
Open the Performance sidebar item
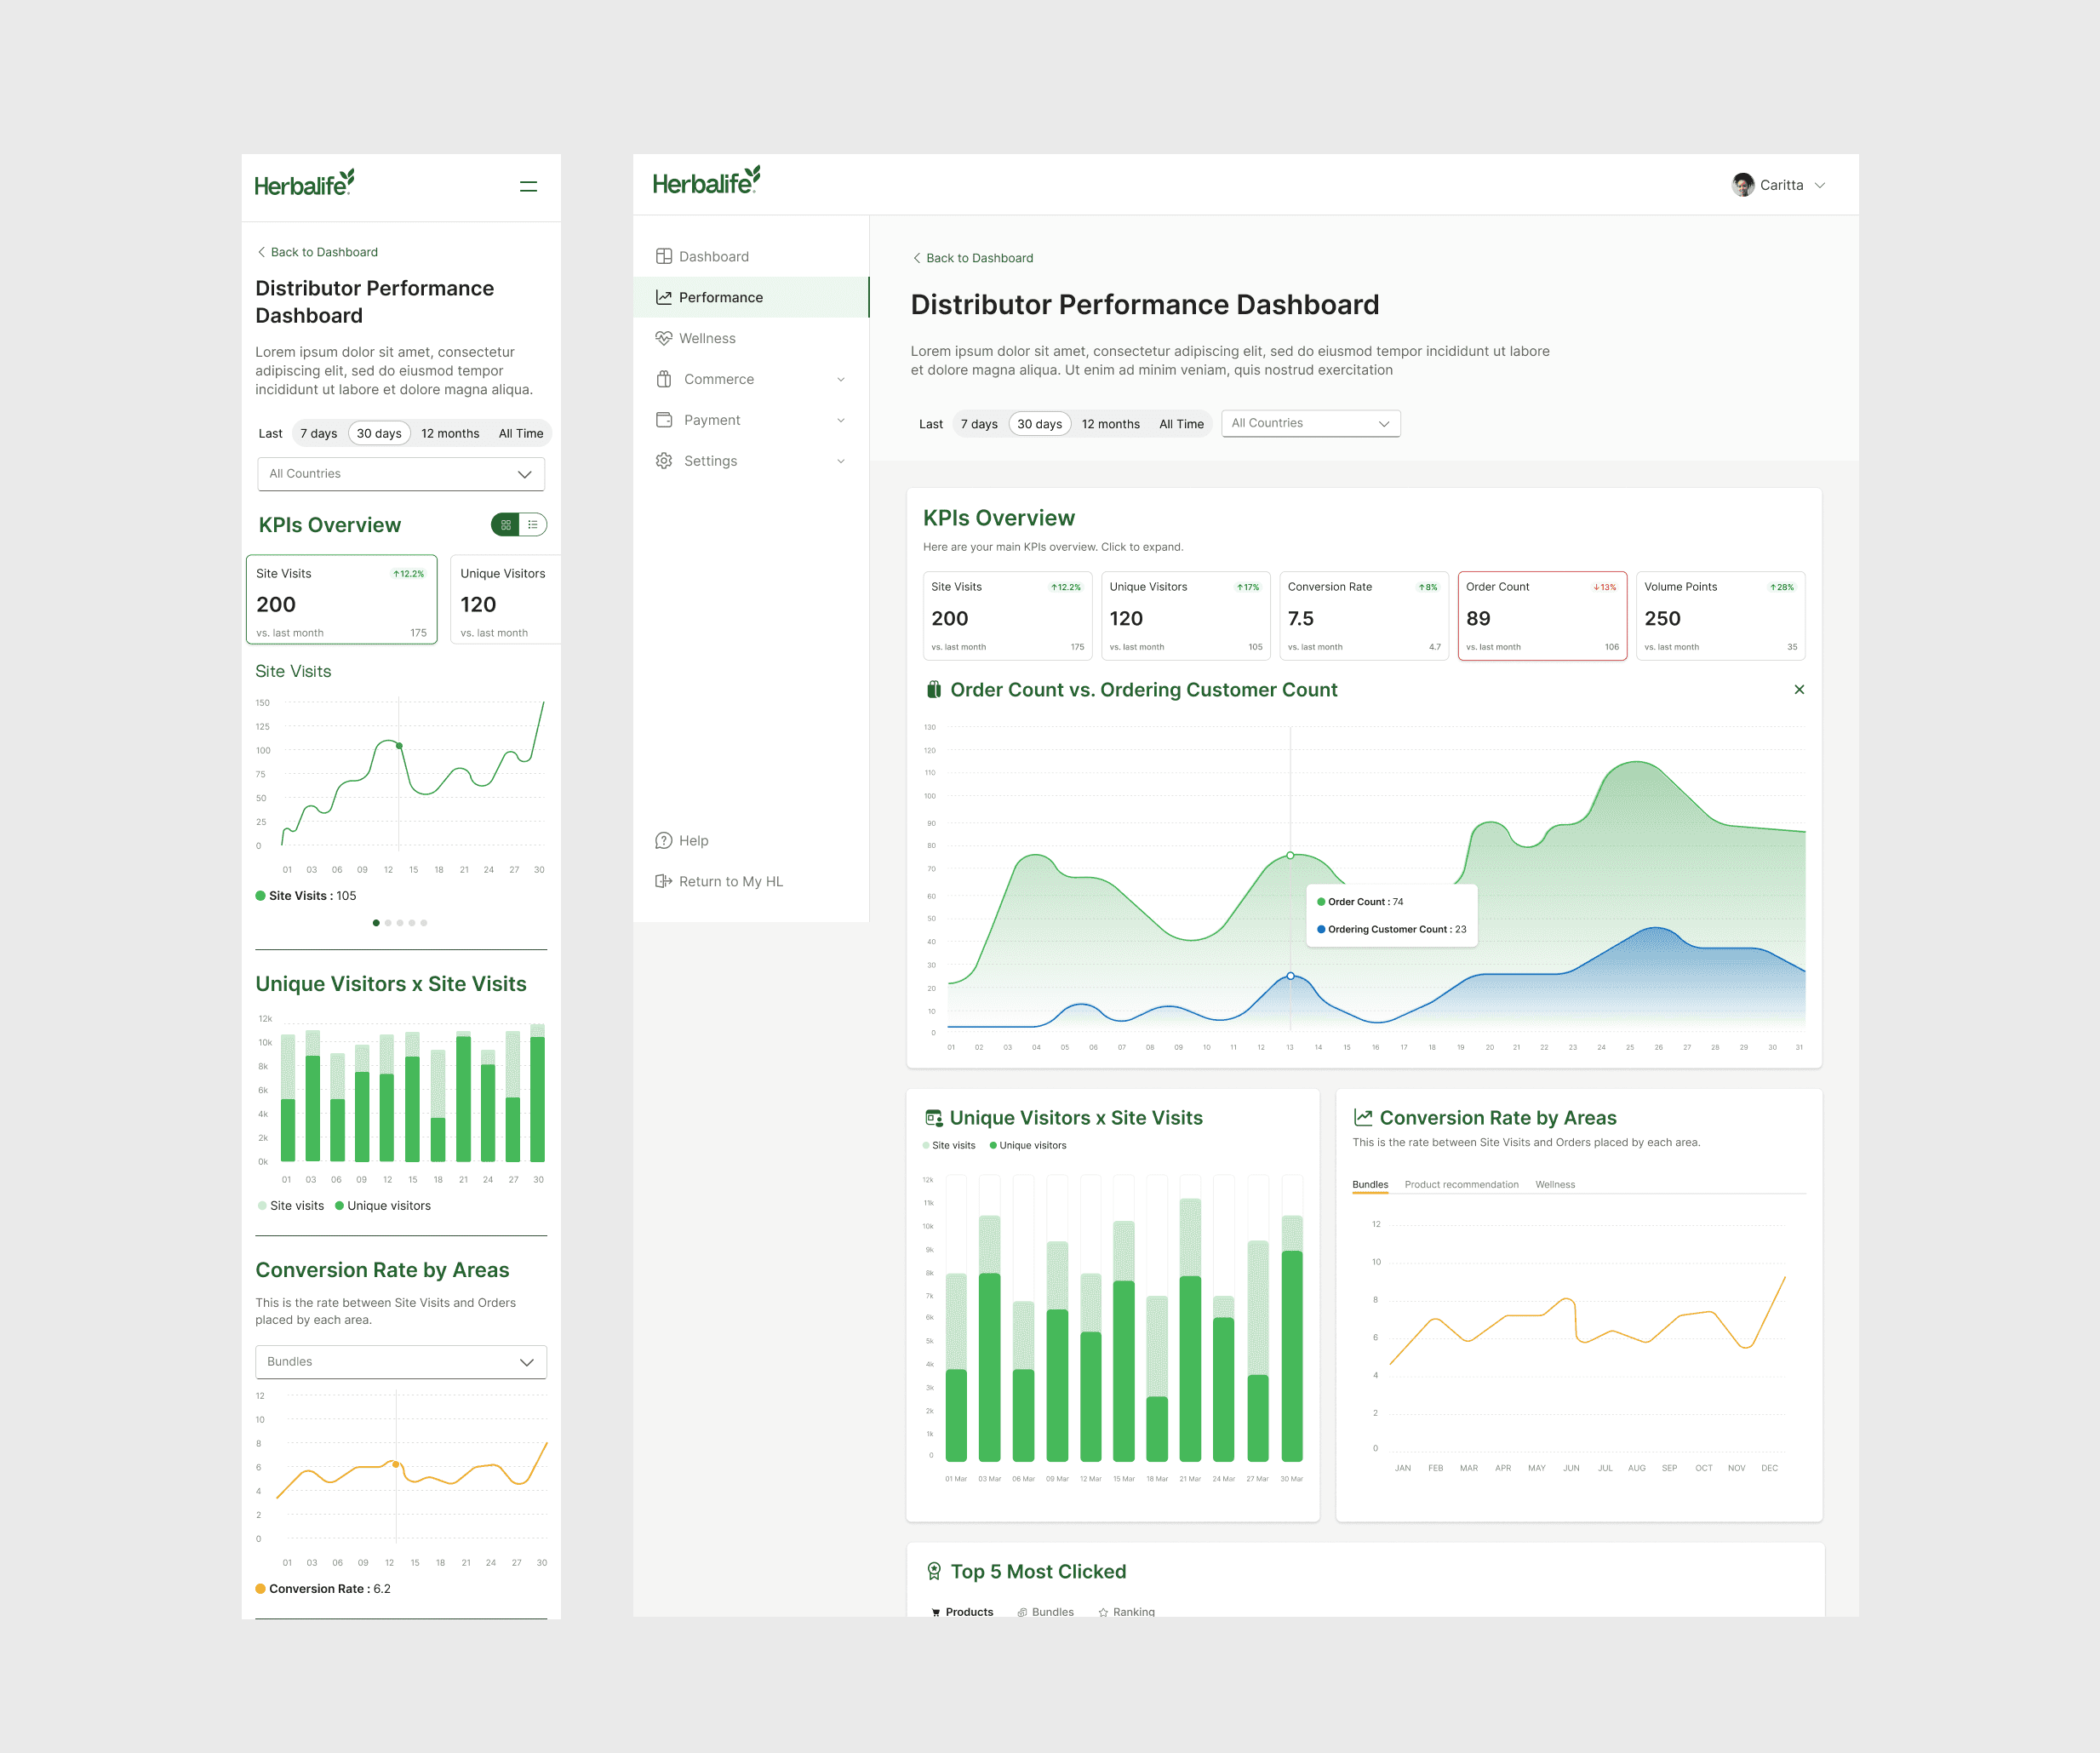(751, 297)
